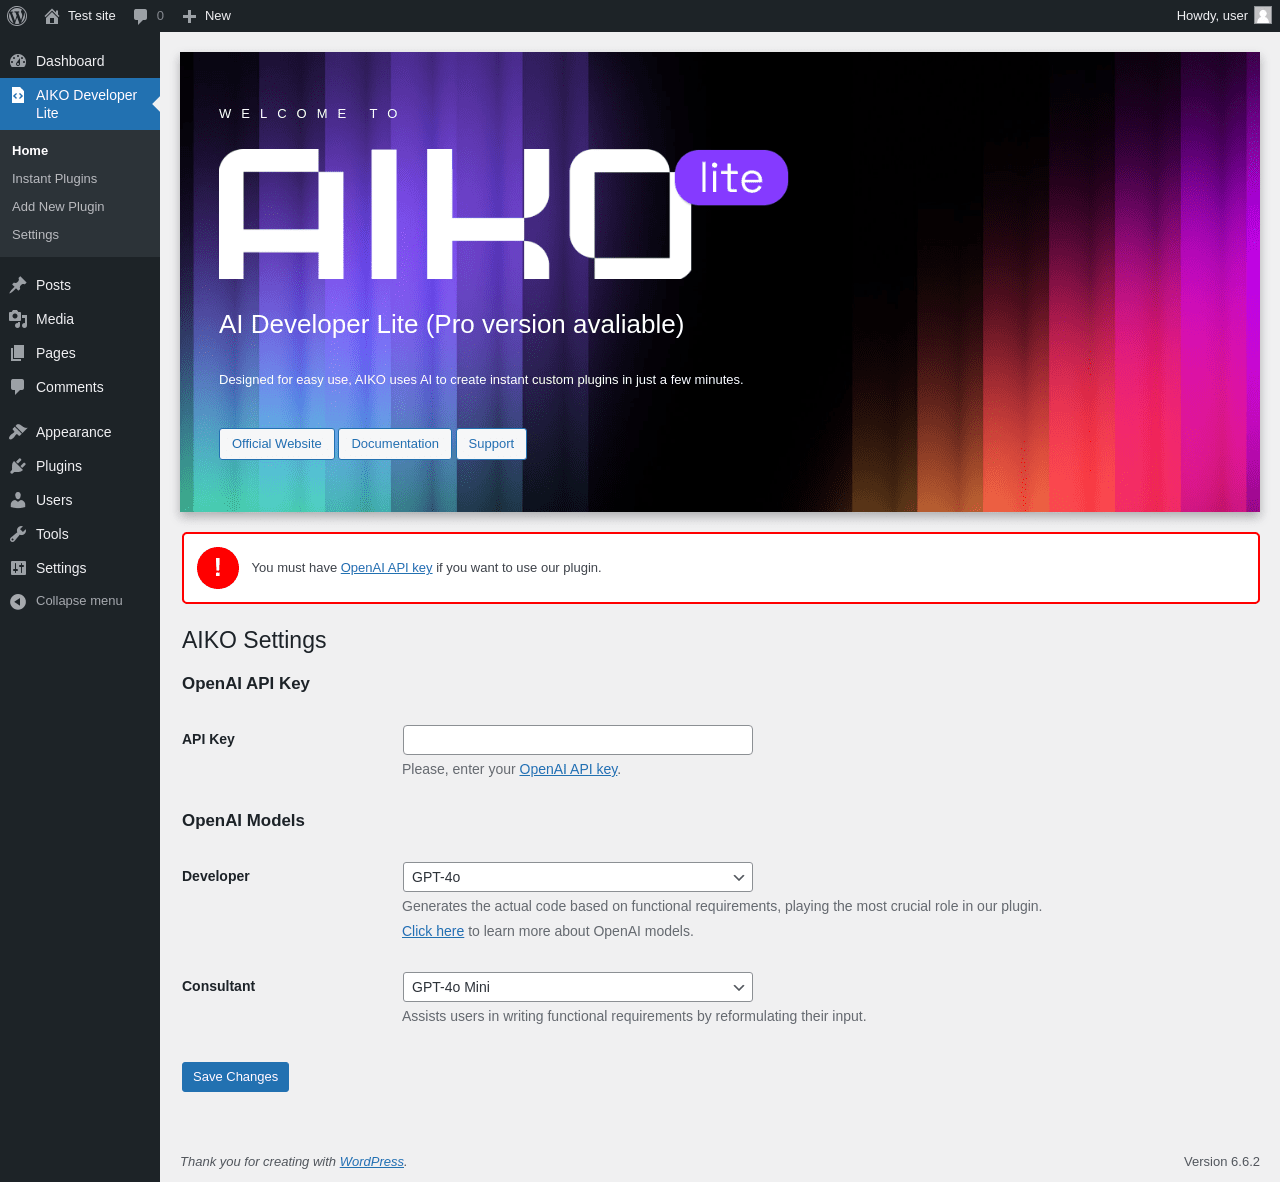This screenshot has height=1182, width=1280.
Task: Click the home icon next to Test site
Action: click(52, 16)
